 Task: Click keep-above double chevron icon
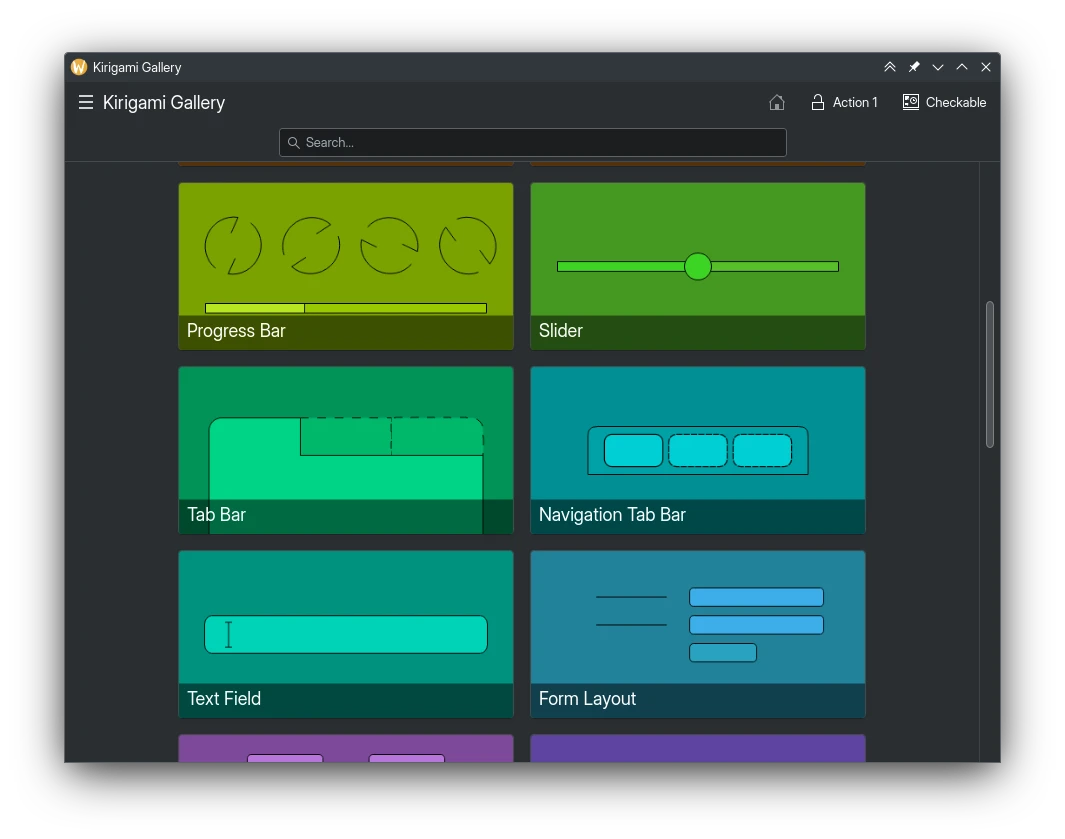pyautogui.click(x=890, y=67)
